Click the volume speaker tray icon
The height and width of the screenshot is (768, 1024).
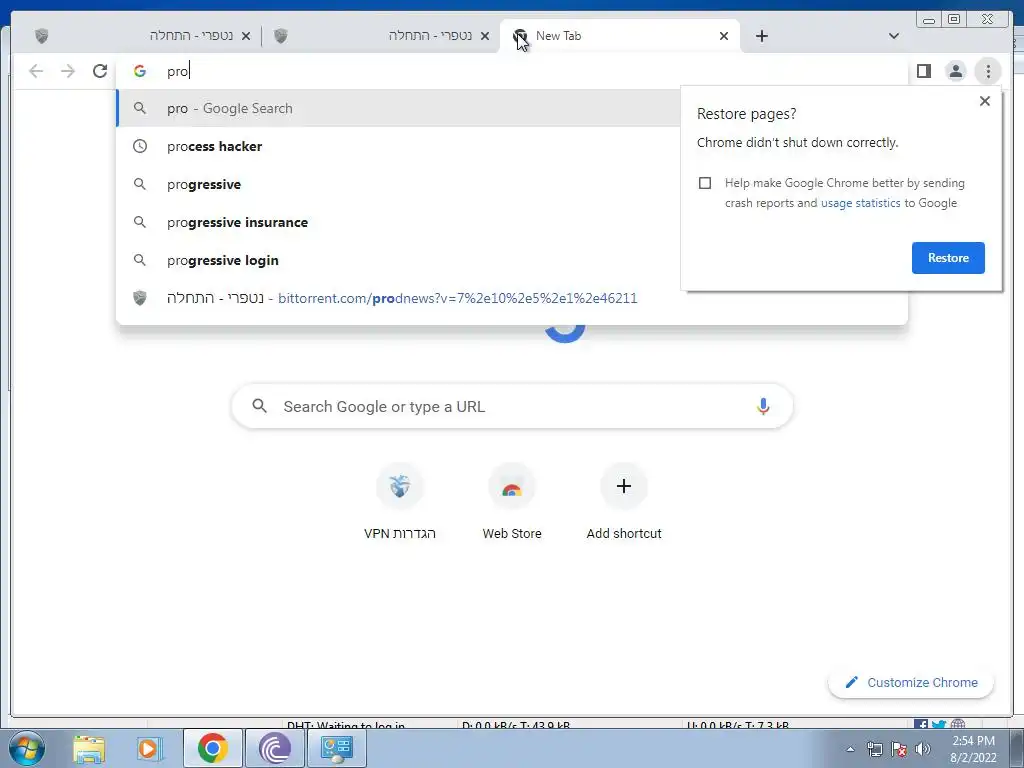pos(923,749)
